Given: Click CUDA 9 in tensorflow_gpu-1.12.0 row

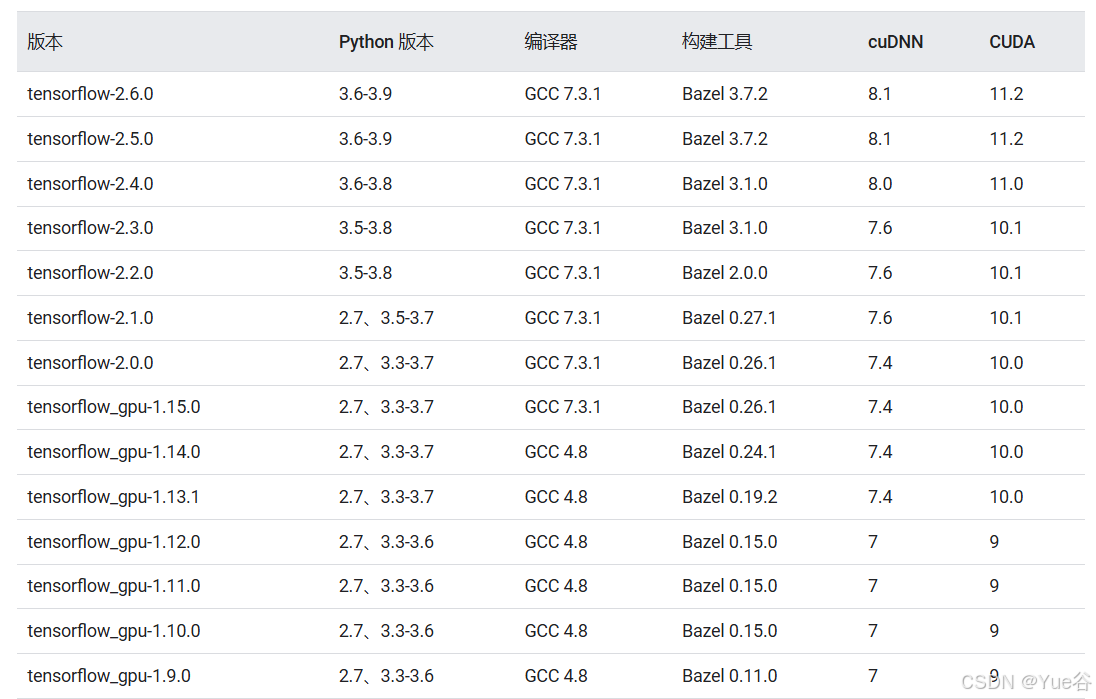Looking at the screenshot, I should click(x=994, y=542).
